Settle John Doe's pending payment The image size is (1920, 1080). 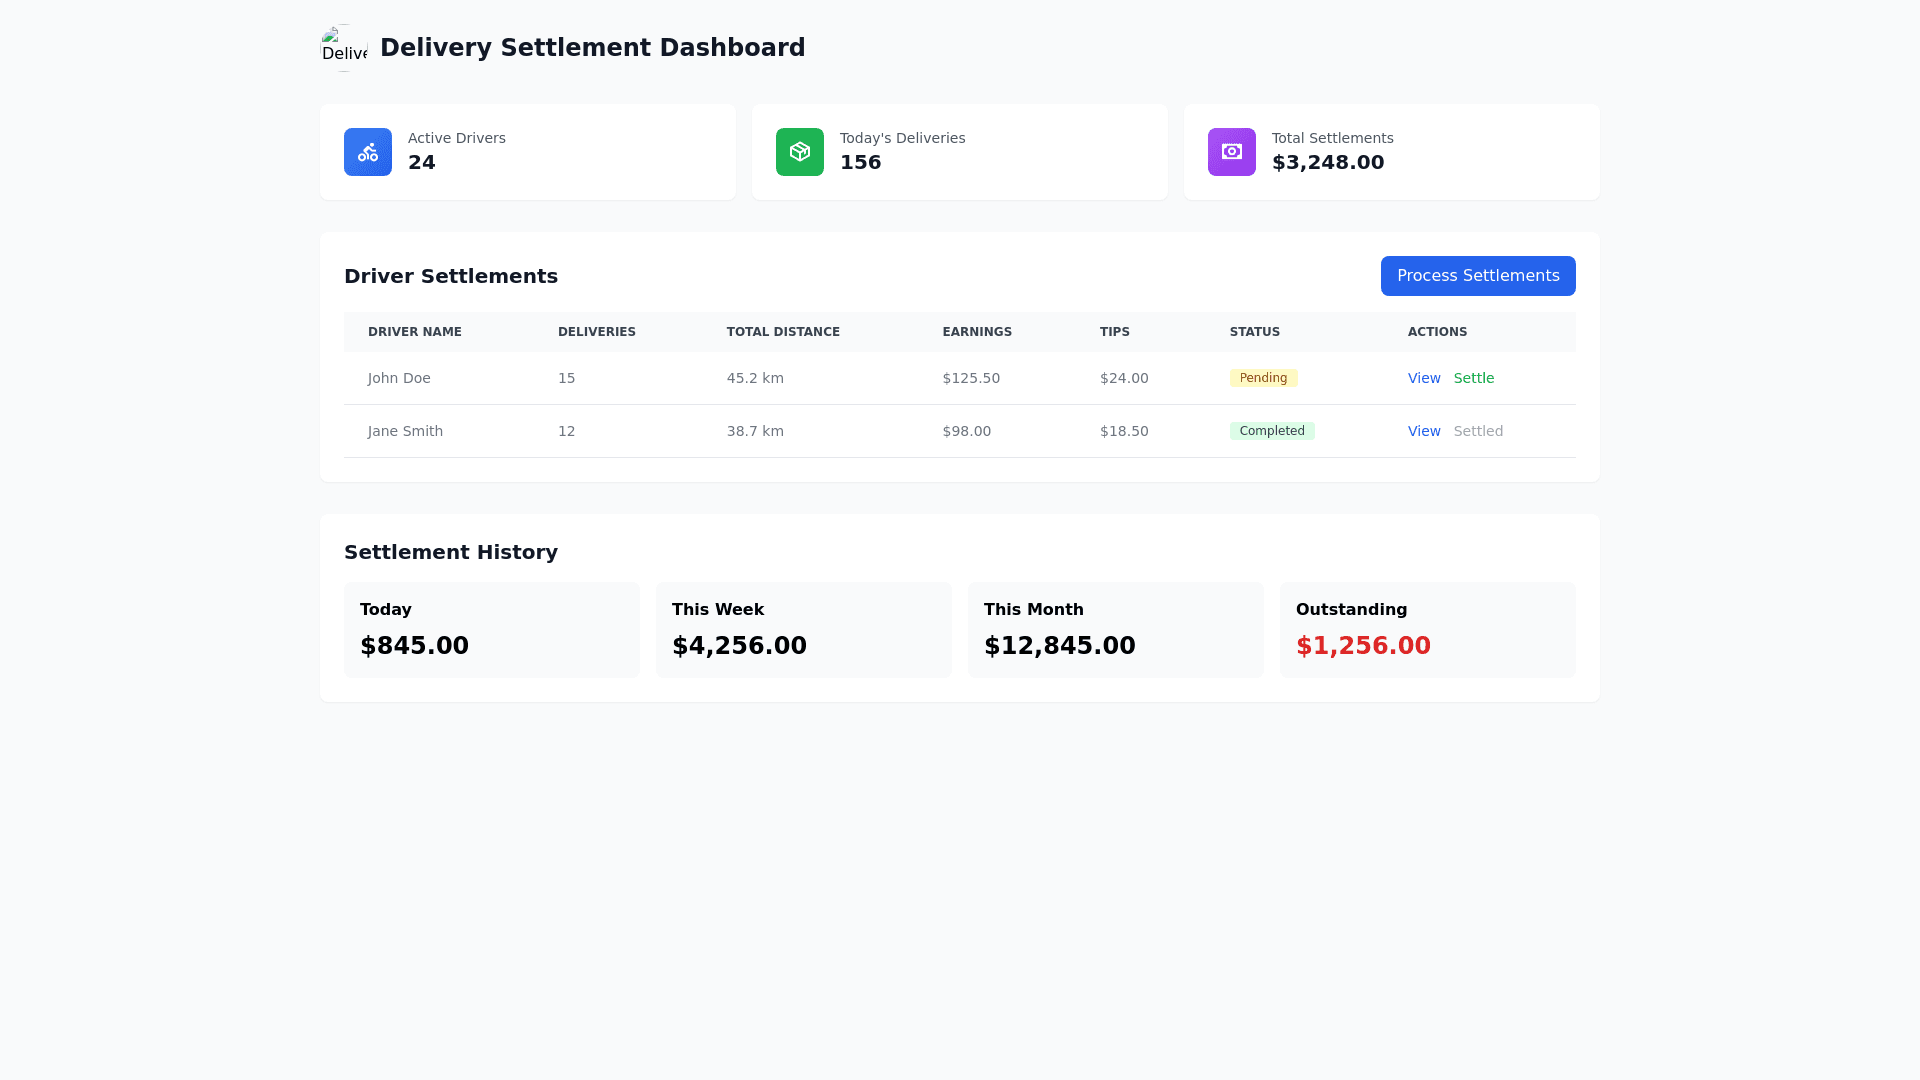[x=1474, y=378]
